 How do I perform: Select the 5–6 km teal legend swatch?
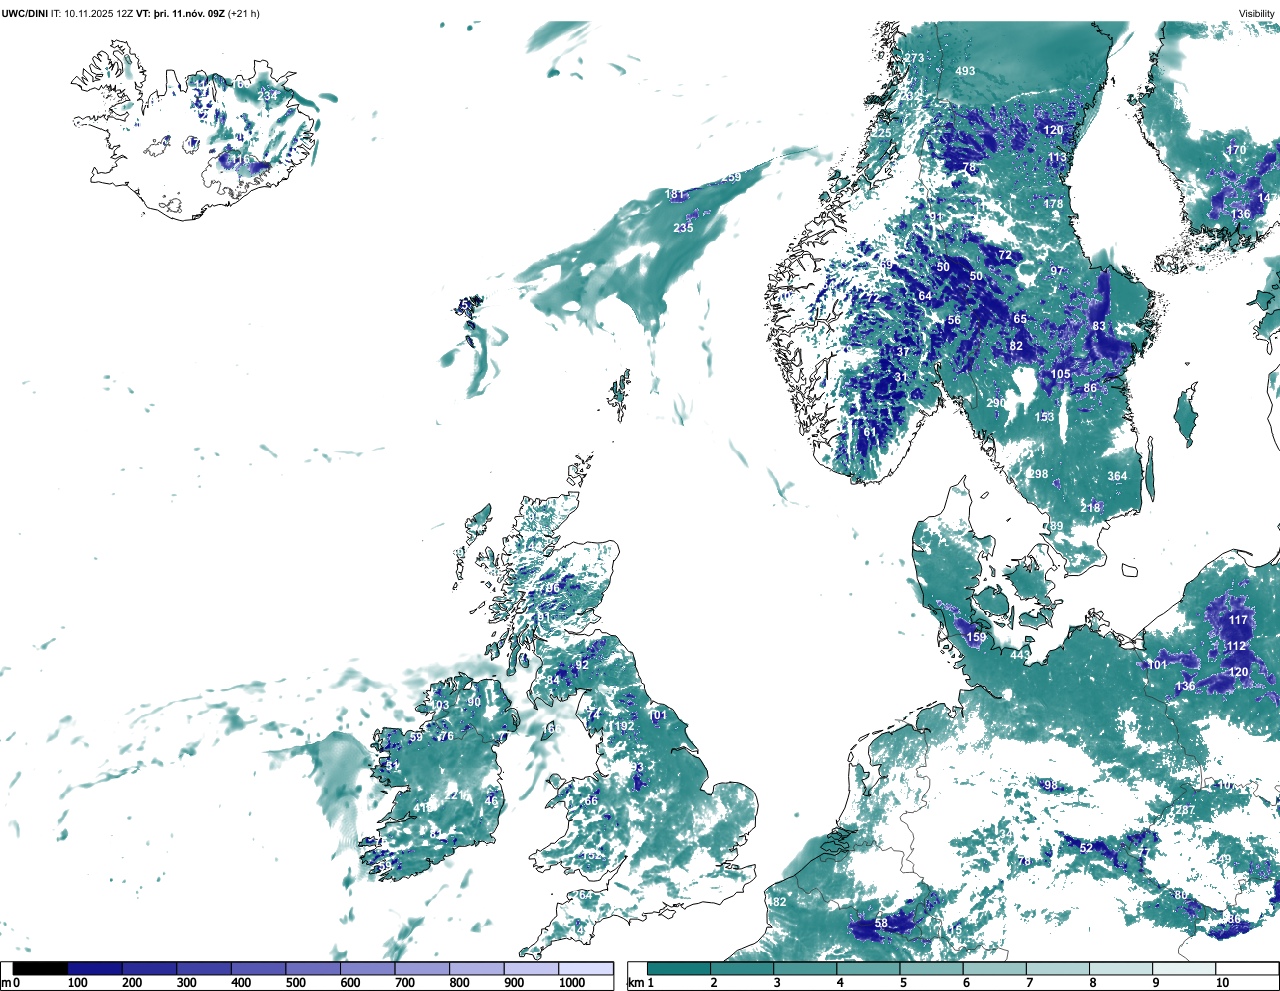click(932, 968)
